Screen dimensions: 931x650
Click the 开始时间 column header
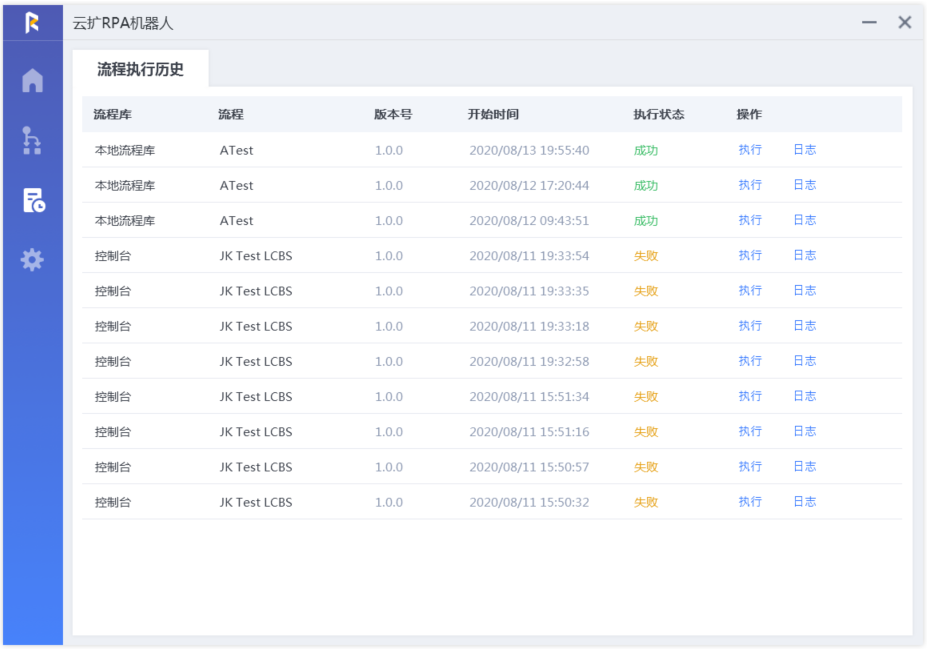pyautogui.click(x=493, y=114)
